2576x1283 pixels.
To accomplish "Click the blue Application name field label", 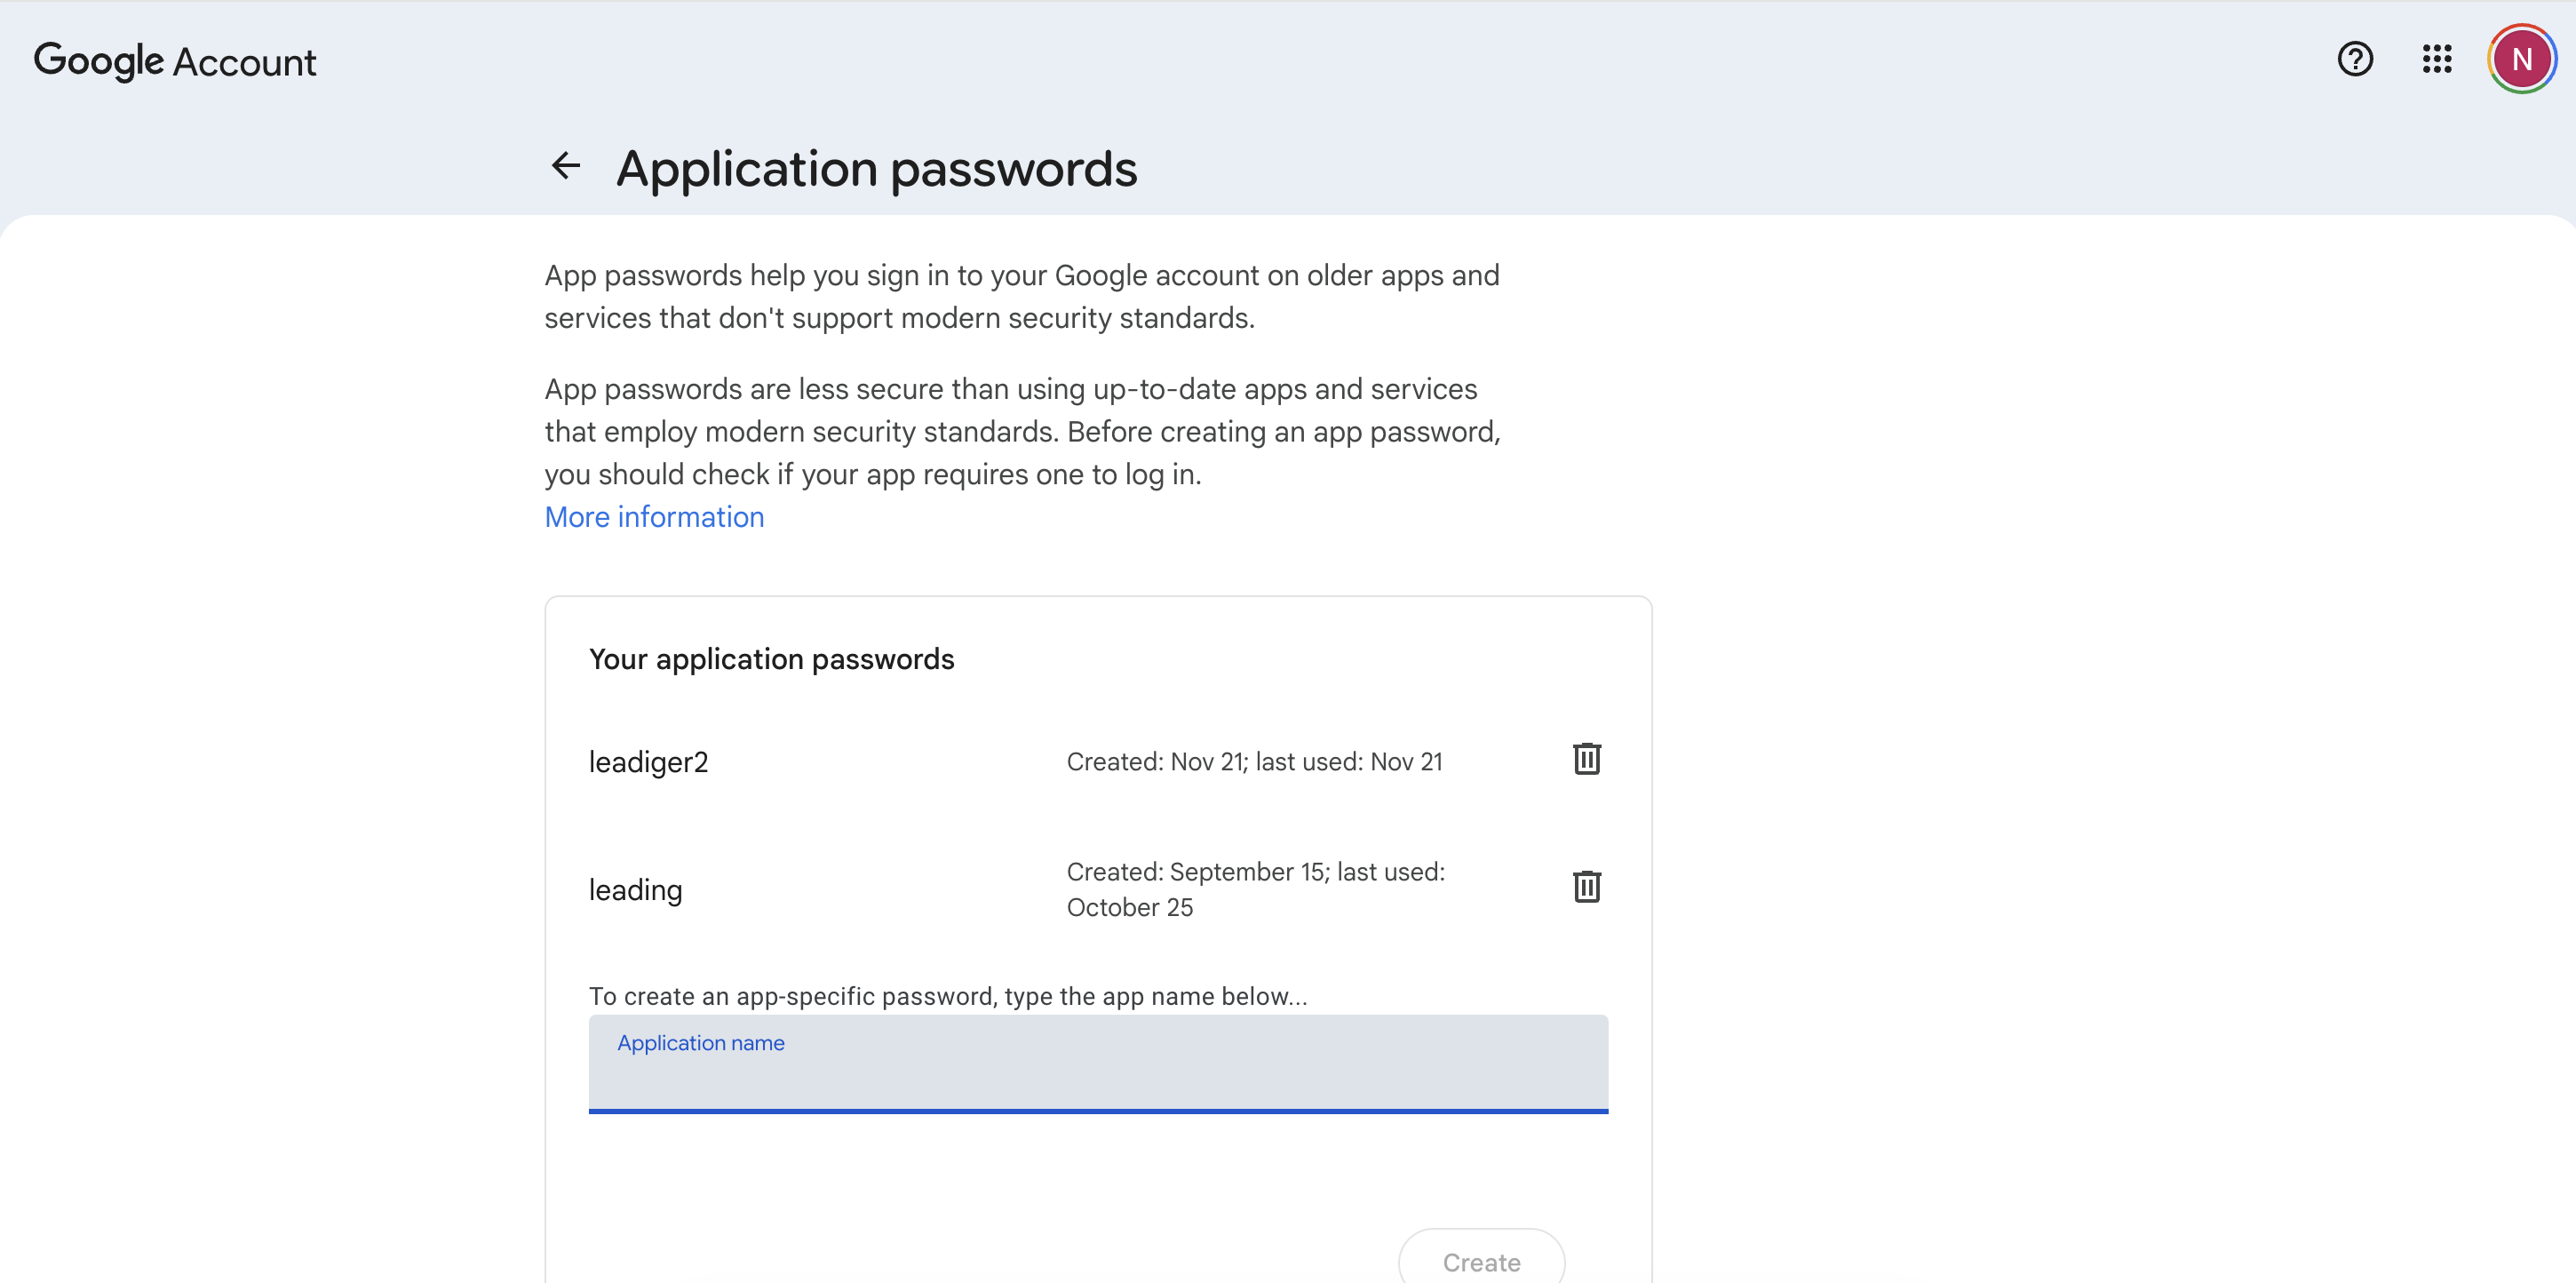I will (x=700, y=1043).
